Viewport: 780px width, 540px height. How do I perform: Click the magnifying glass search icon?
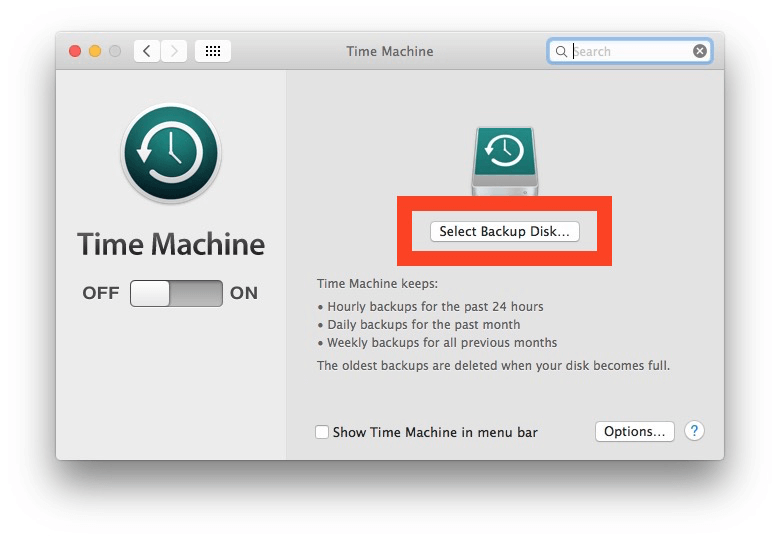[x=562, y=51]
